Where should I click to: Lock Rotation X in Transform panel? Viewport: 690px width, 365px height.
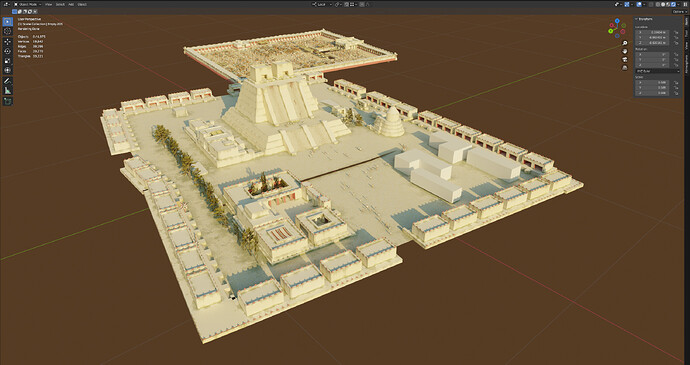point(676,55)
